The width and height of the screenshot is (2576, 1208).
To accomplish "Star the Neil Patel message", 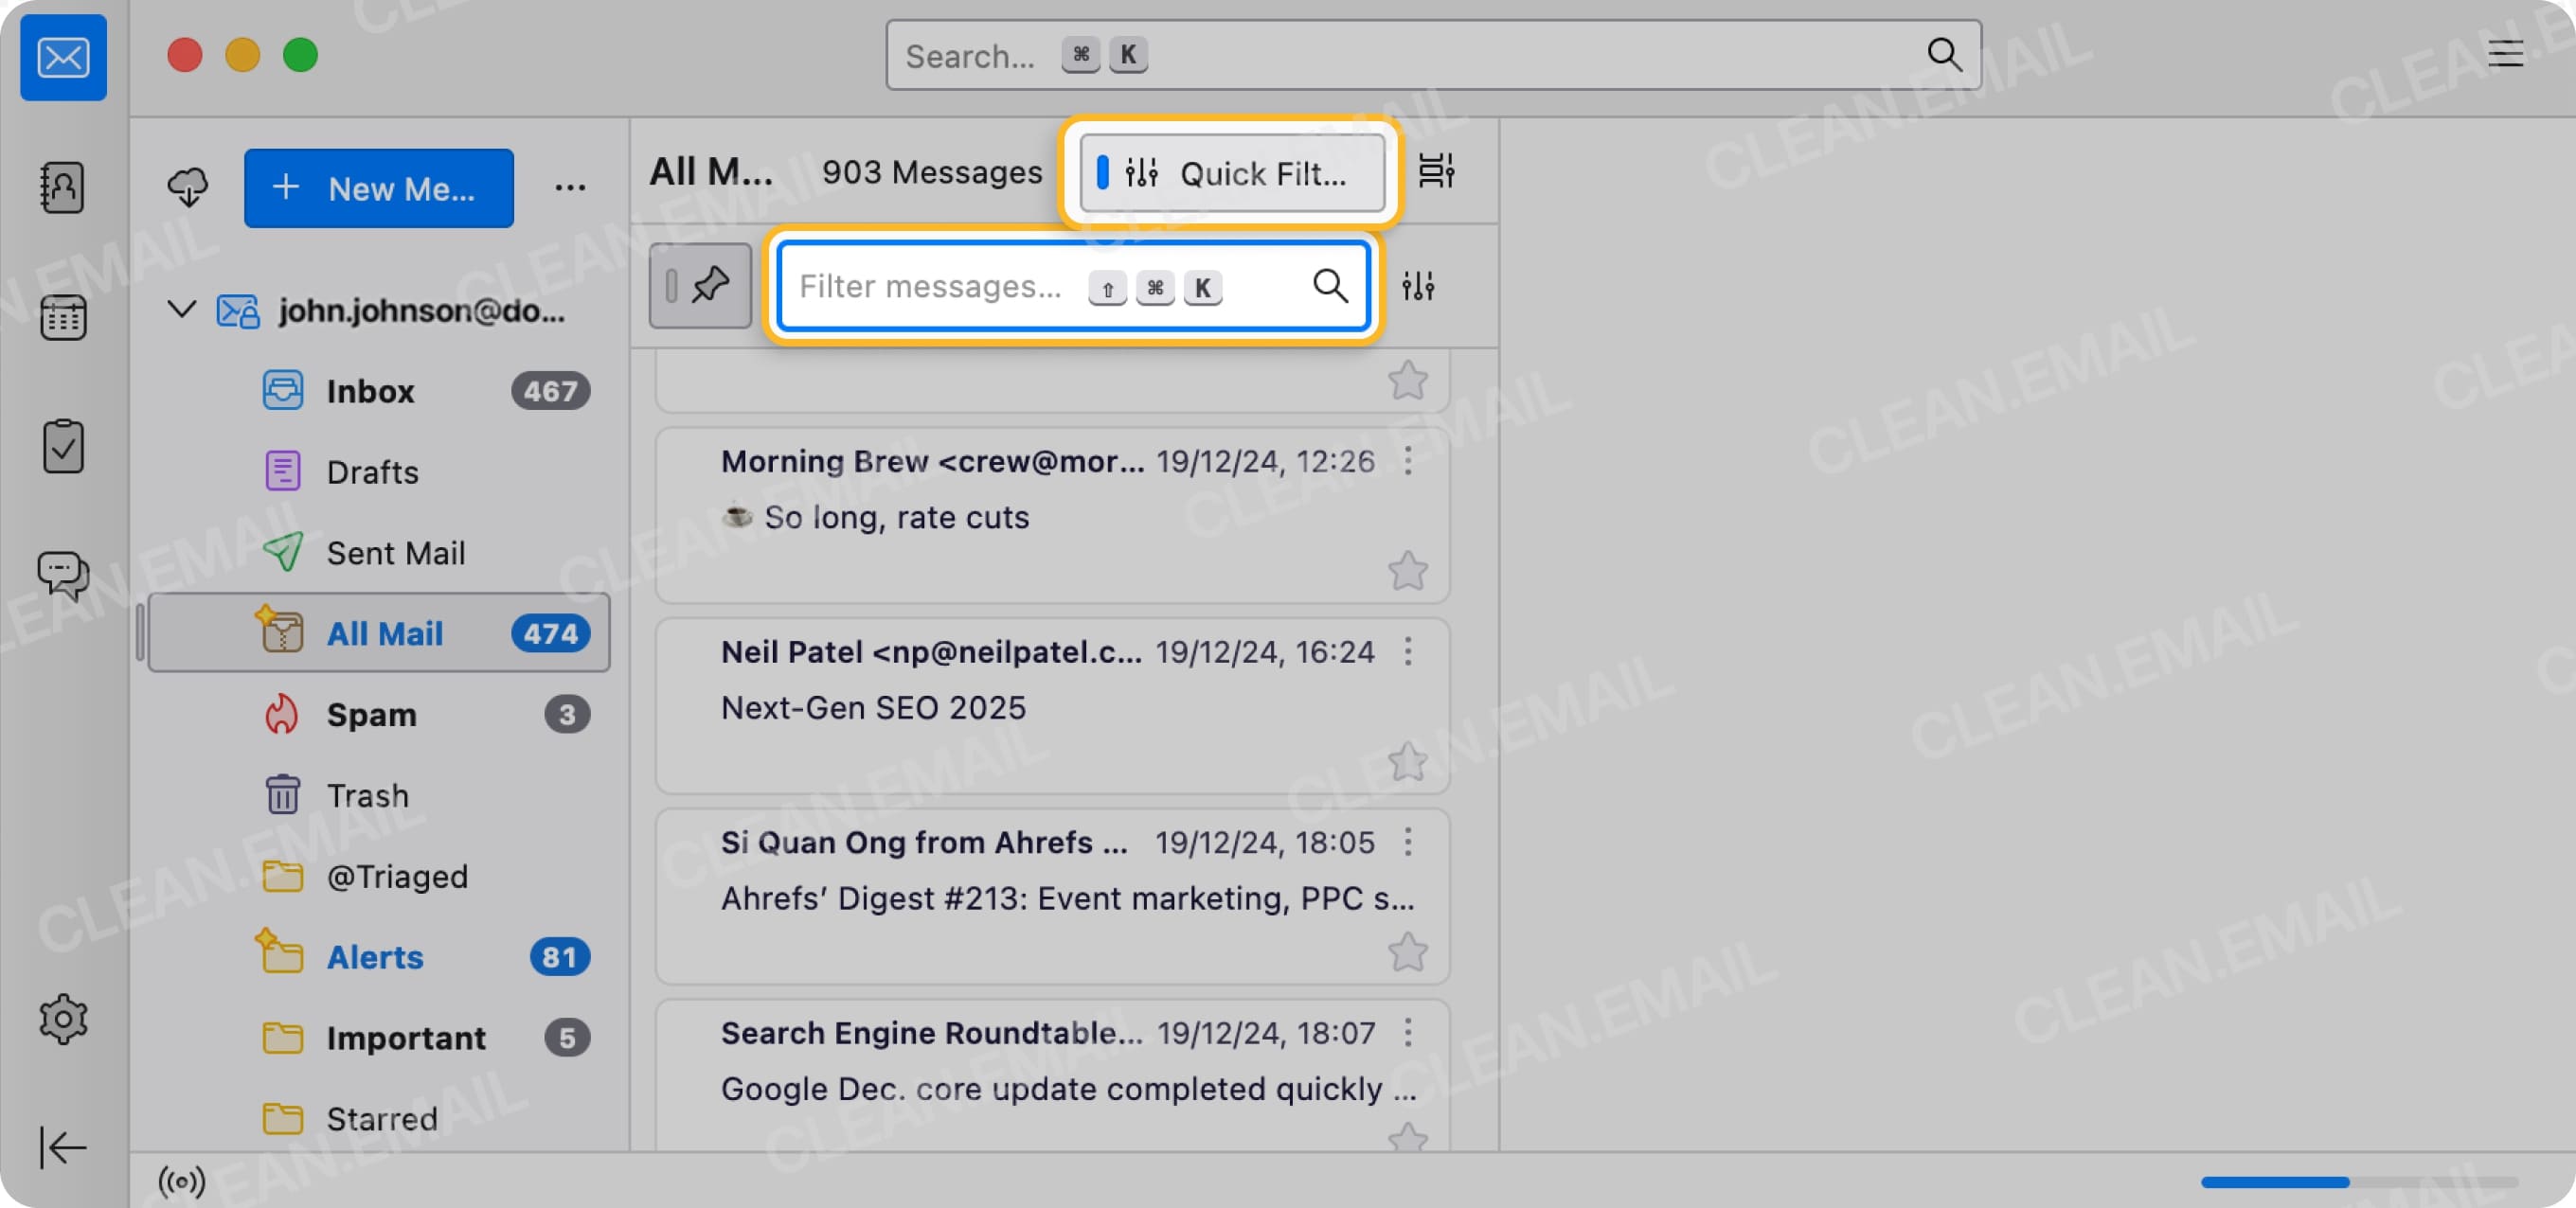I will coord(1408,760).
